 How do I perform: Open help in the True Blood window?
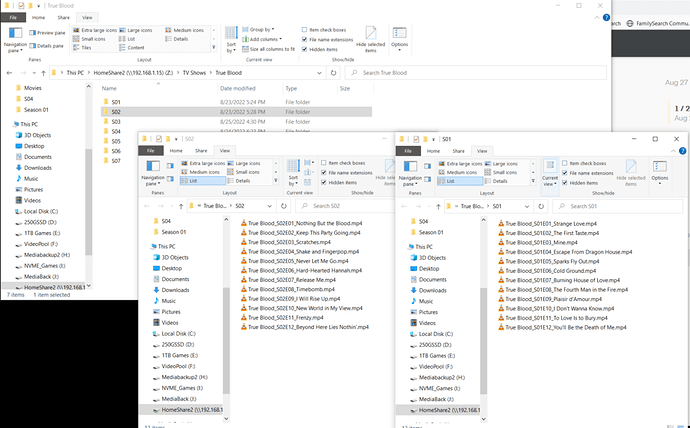coord(606,18)
